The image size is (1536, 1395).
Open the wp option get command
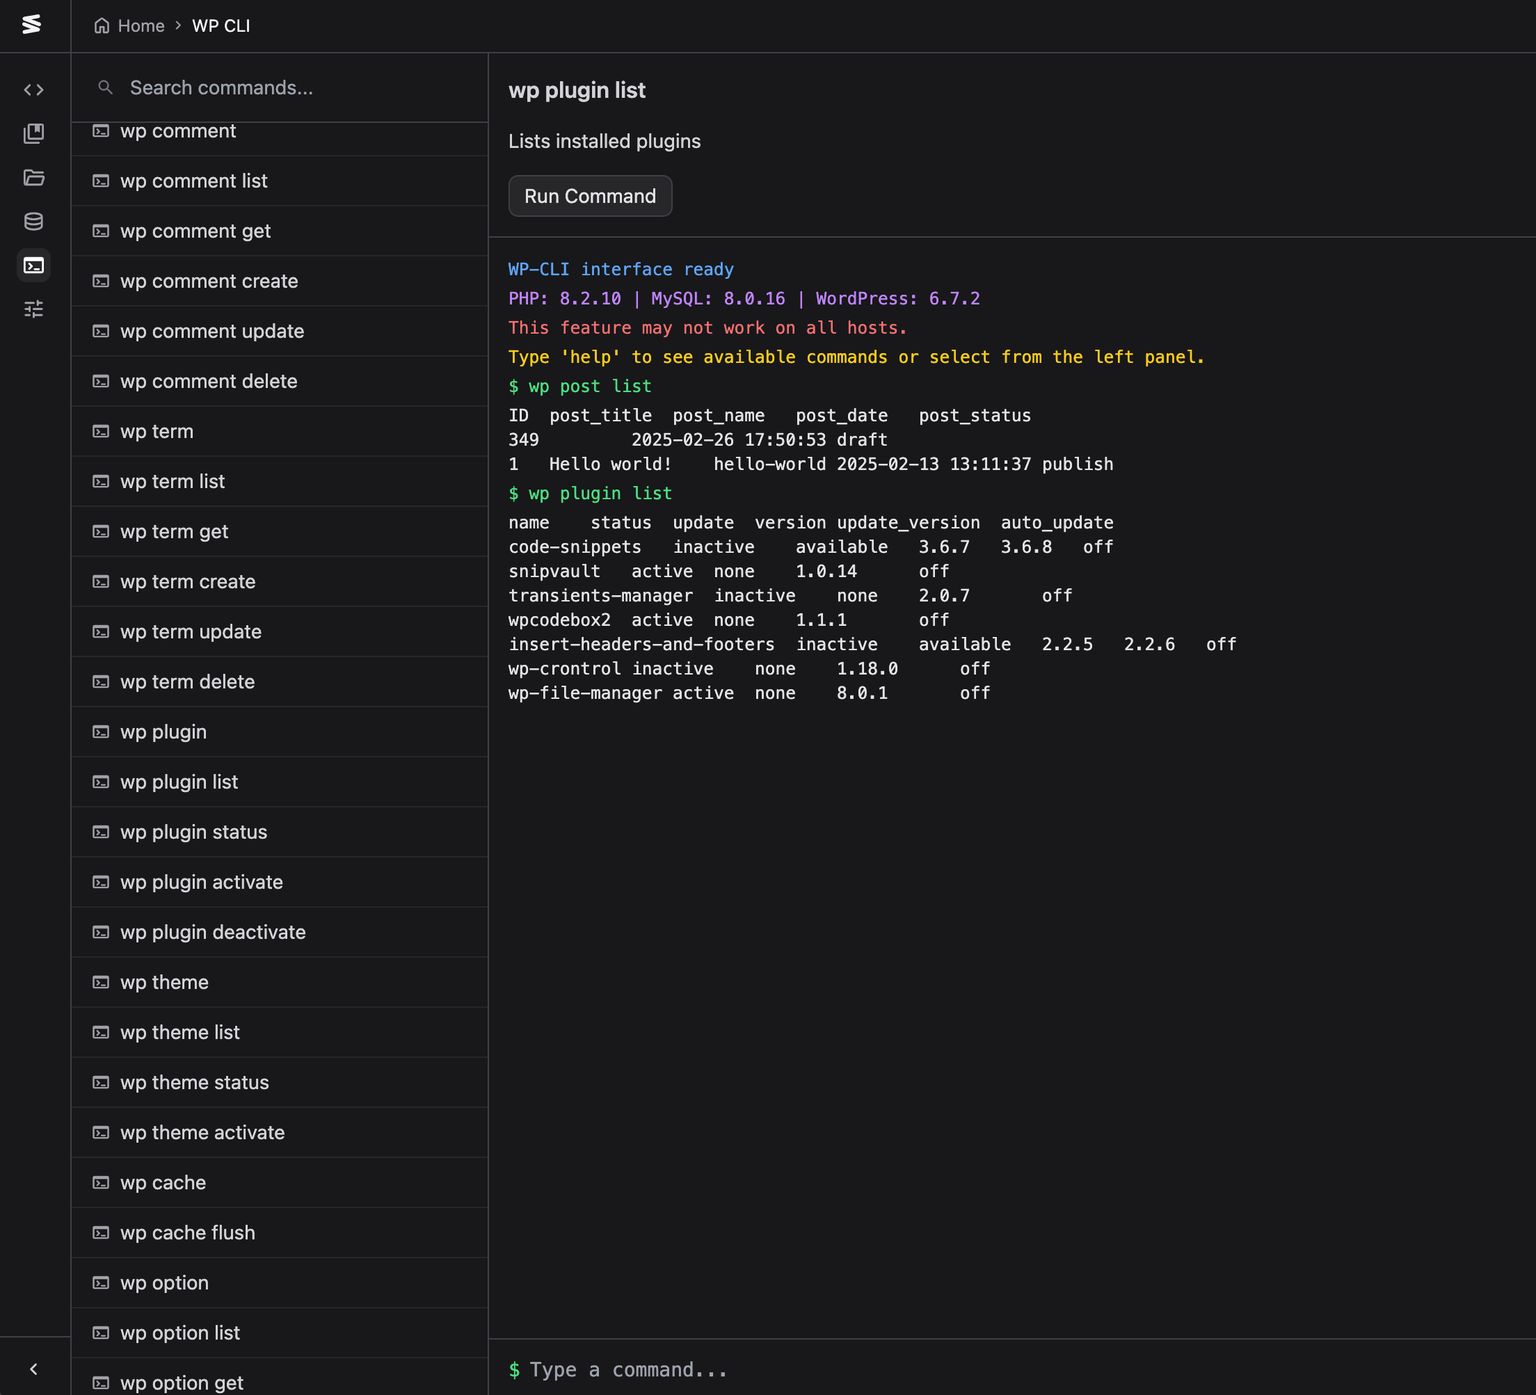tap(280, 1377)
